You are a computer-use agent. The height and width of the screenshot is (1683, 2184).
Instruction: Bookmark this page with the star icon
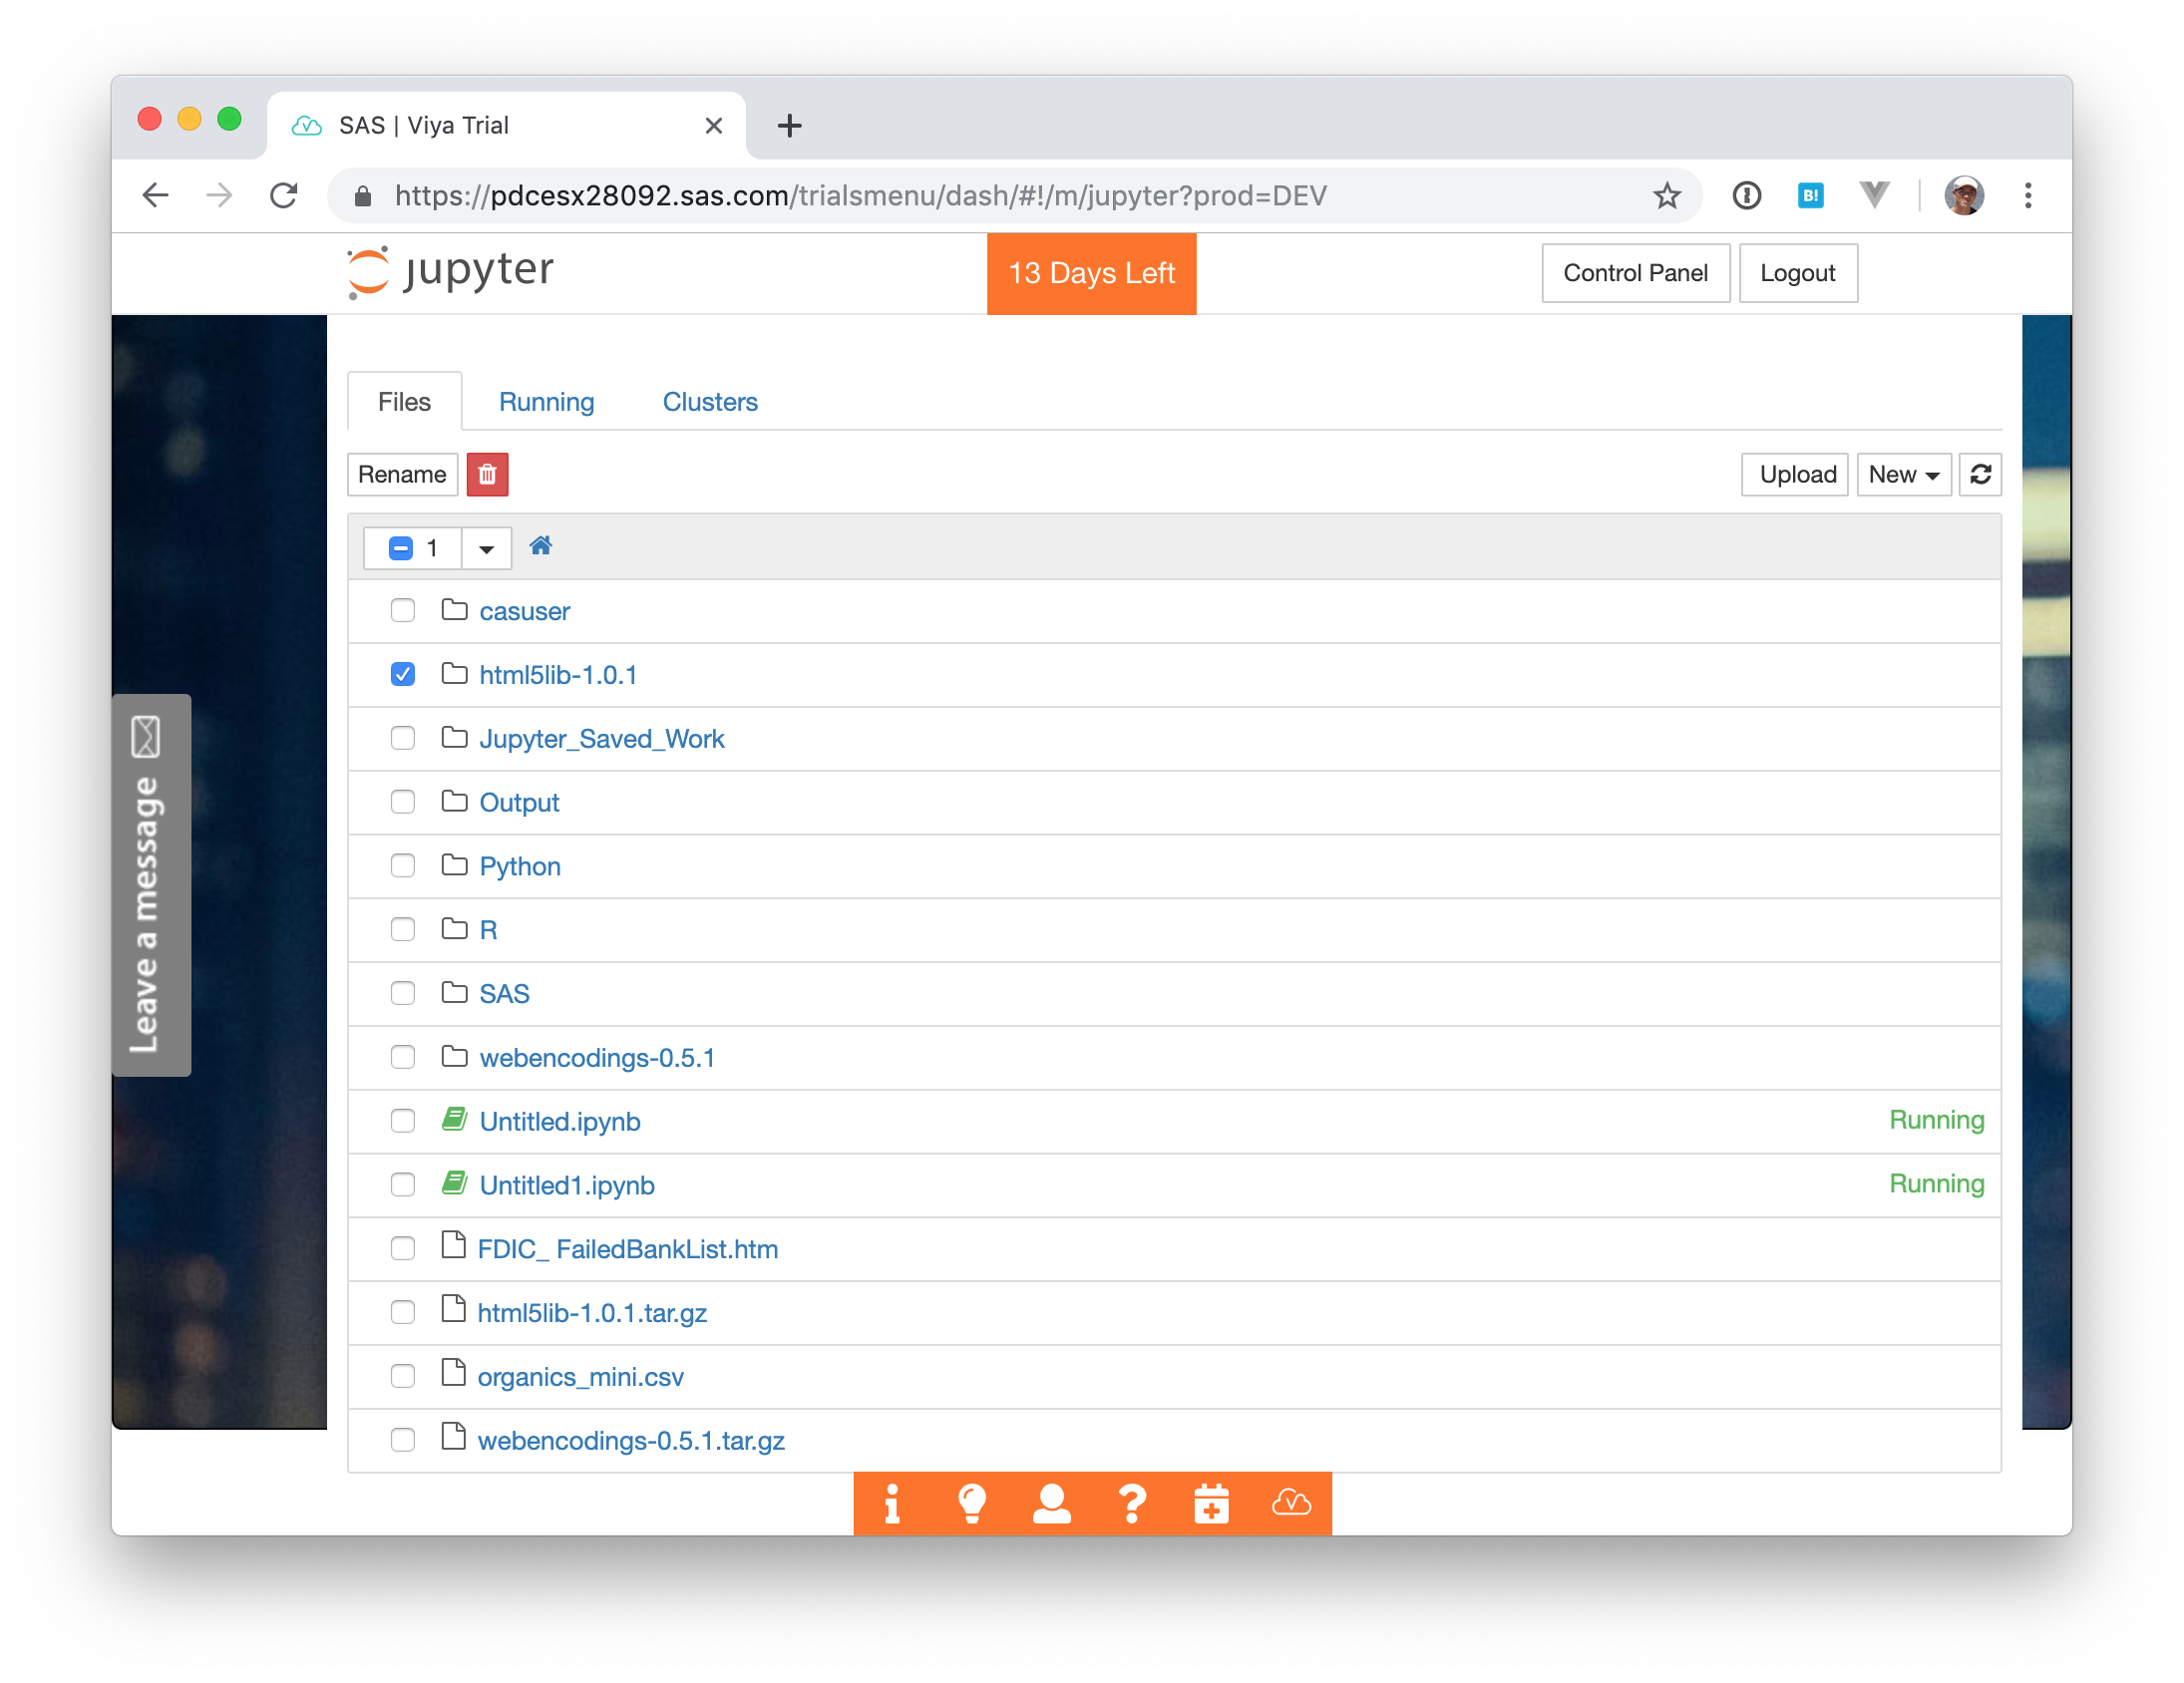[1666, 195]
